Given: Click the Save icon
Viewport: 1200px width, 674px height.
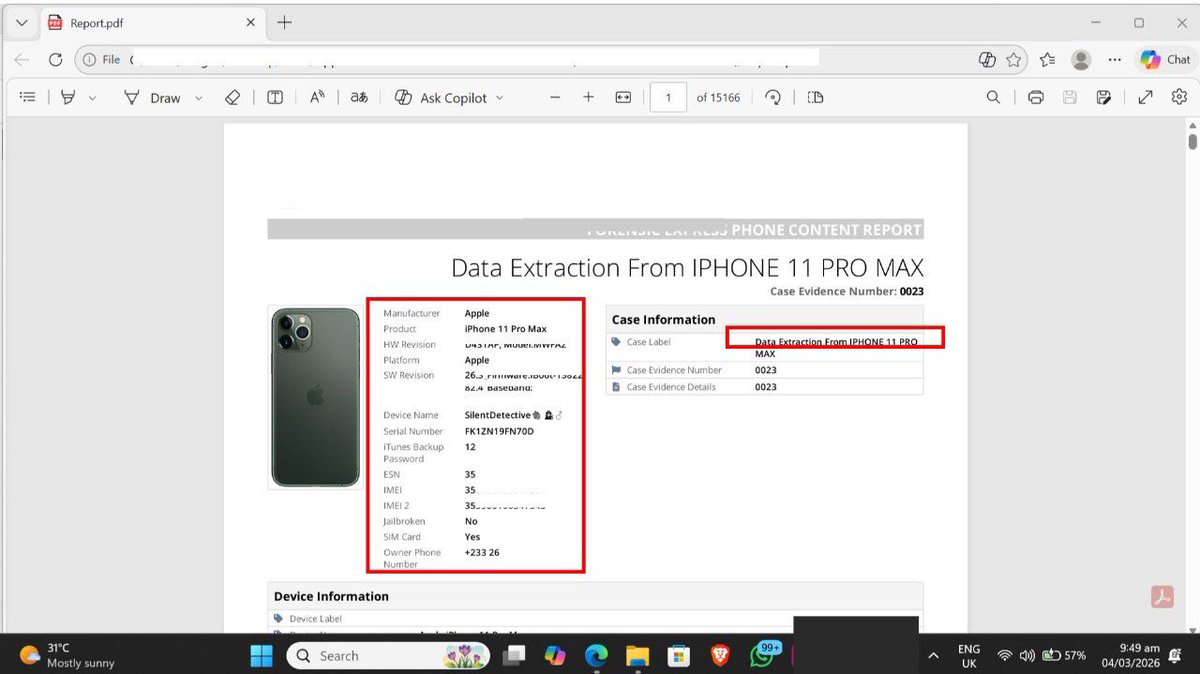Looking at the screenshot, I should pyautogui.click(x=1070, y=97).
